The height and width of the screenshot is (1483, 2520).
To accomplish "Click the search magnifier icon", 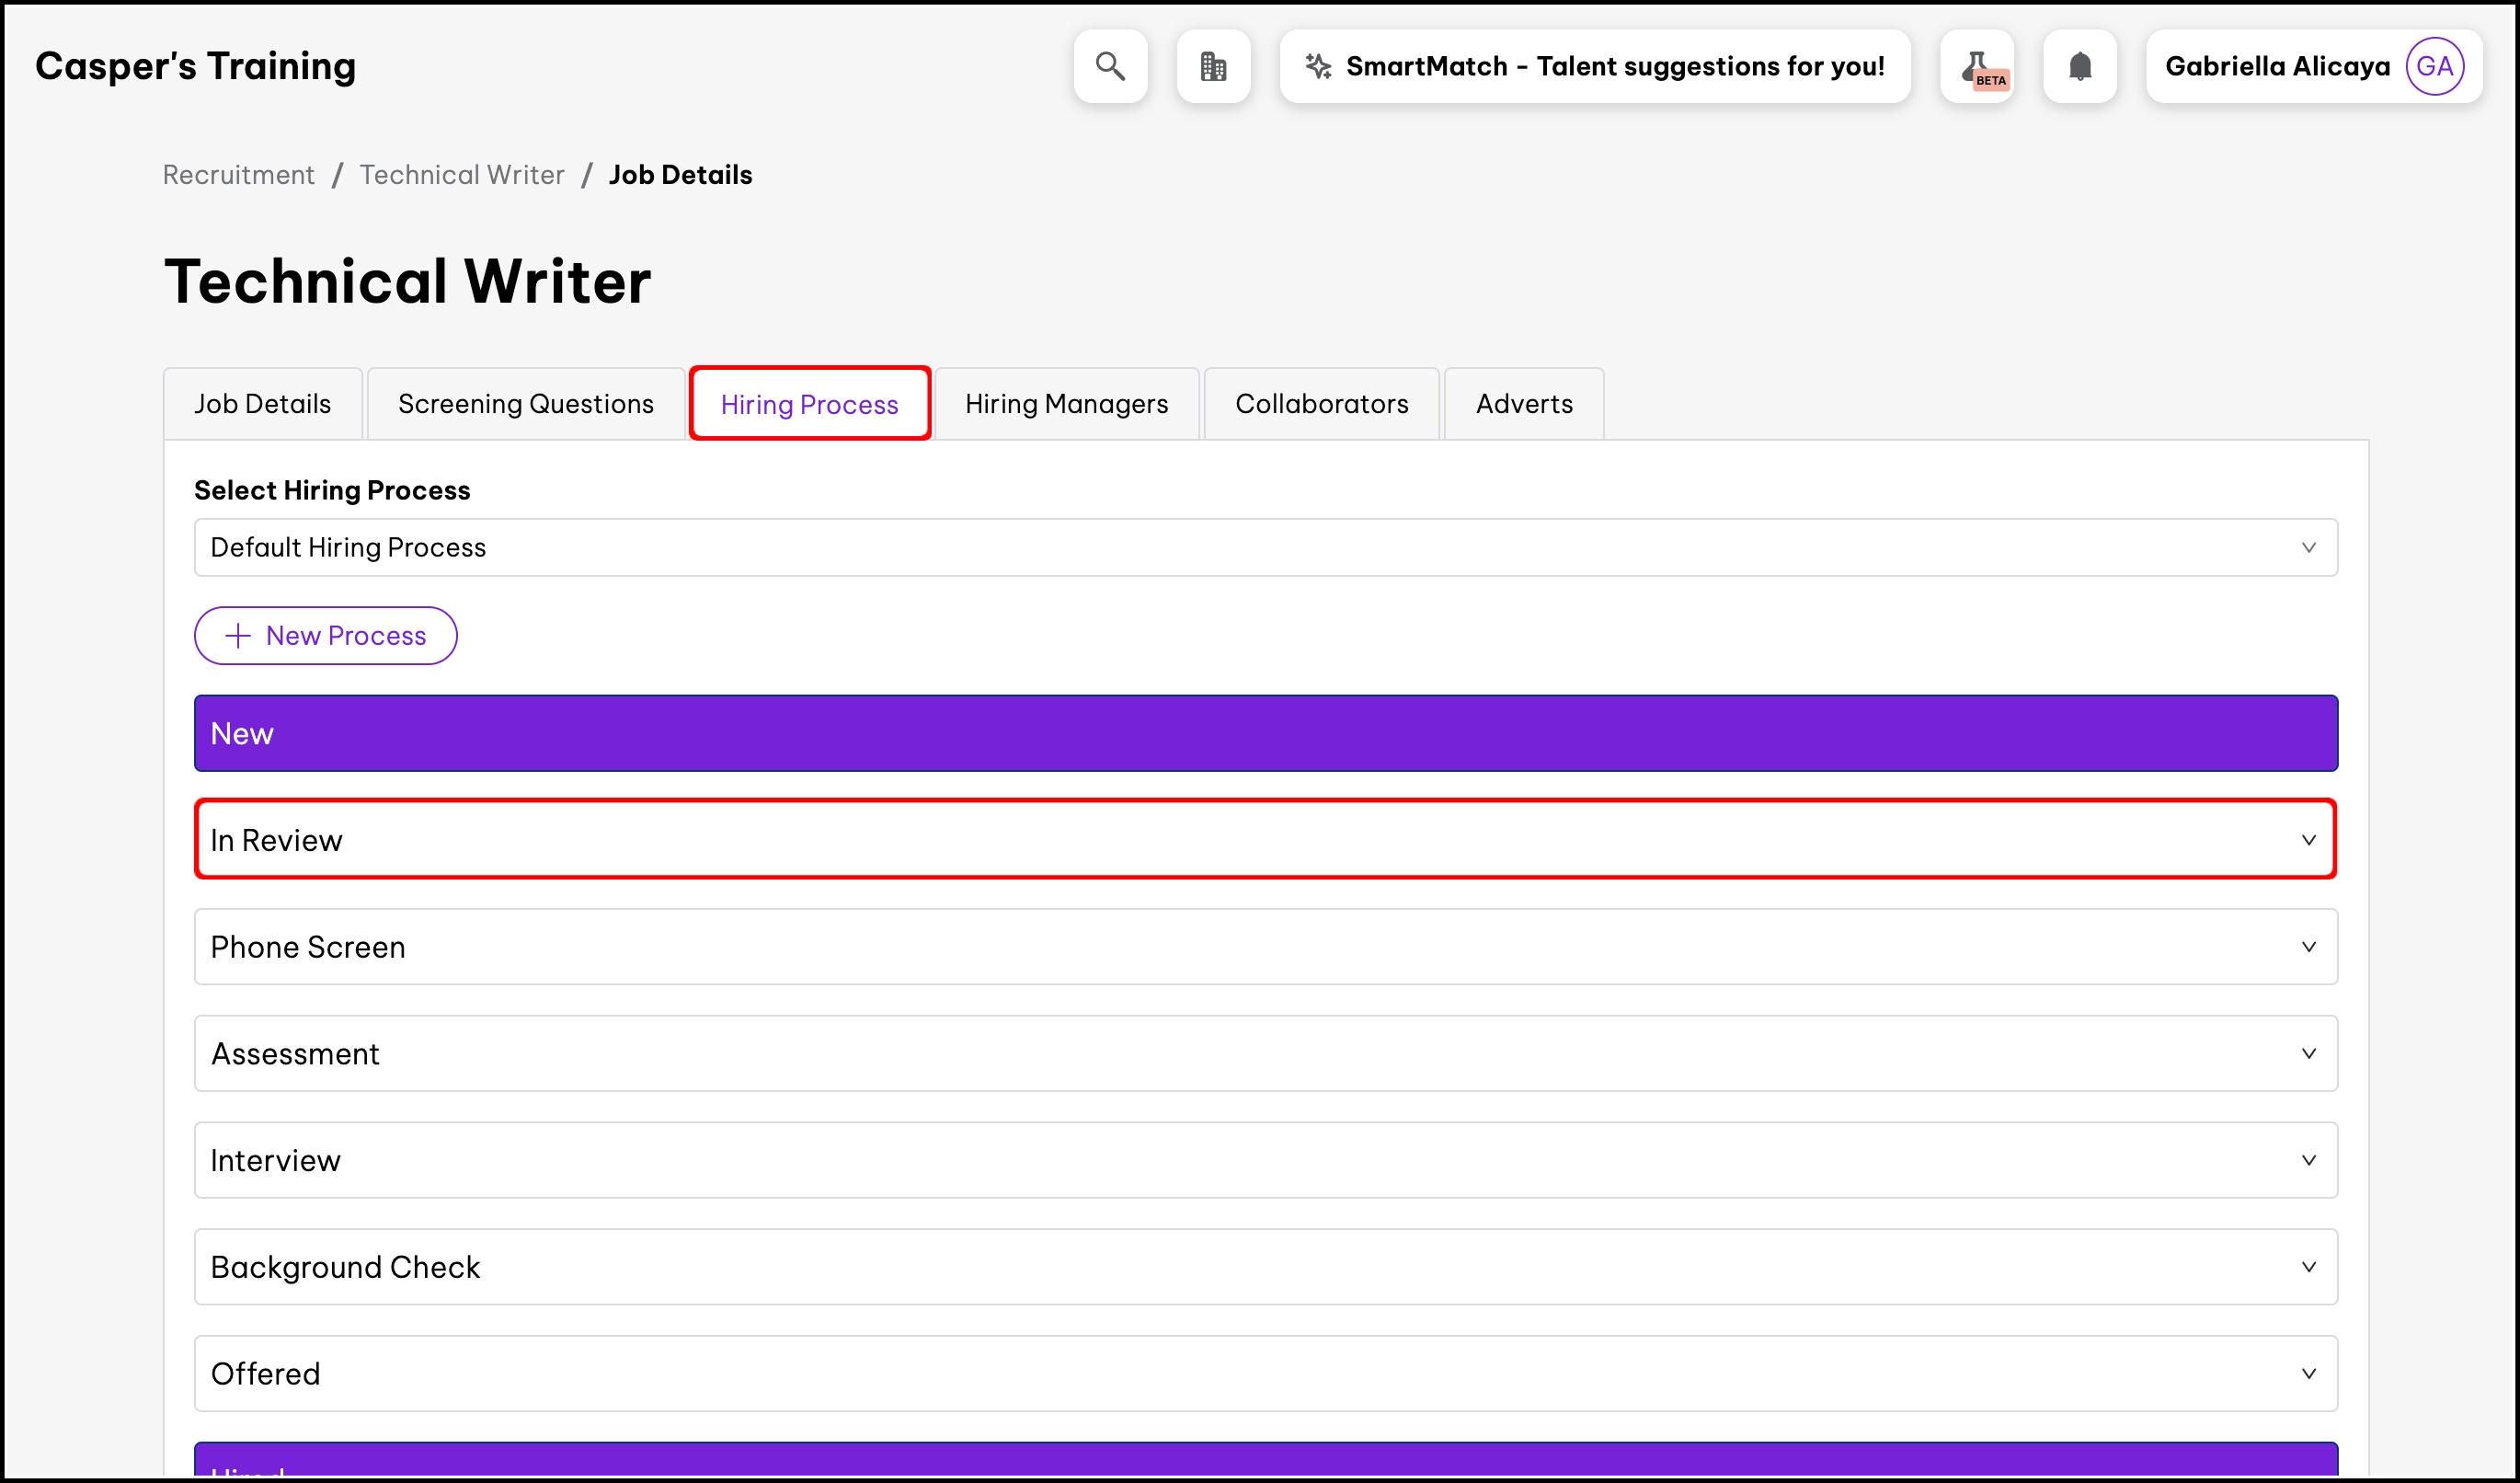I will pos(1110,66).
